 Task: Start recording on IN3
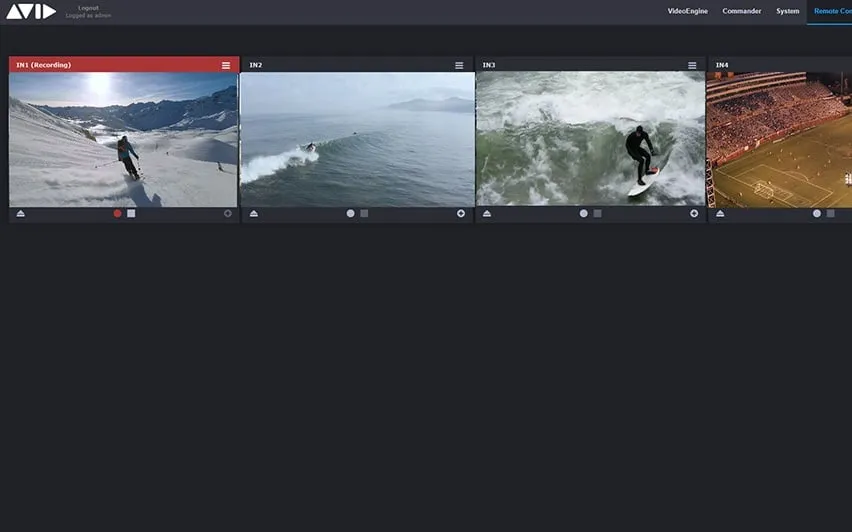[584, 214]
